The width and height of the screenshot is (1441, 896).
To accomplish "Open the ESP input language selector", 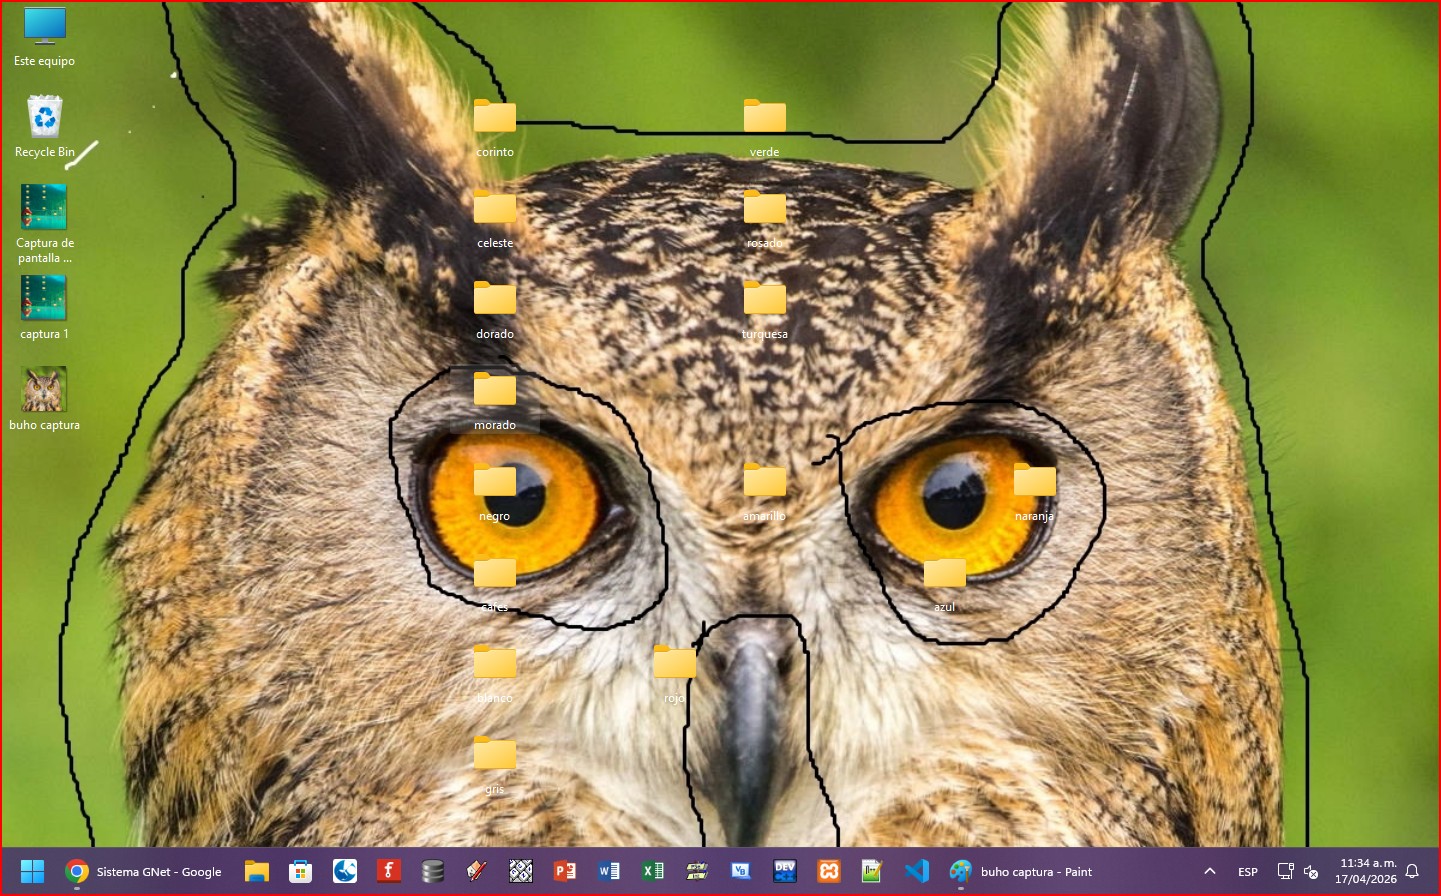I will click(x=1248, y=871).
